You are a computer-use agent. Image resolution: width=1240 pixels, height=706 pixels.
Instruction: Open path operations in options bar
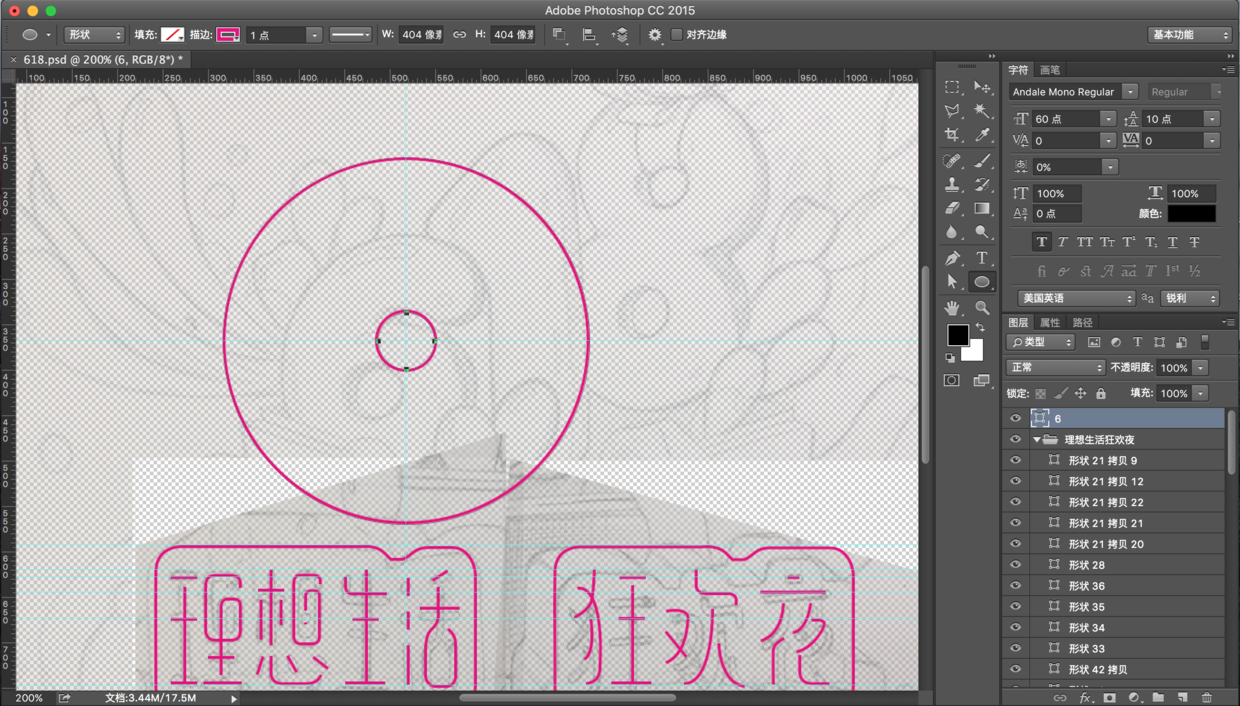[559, 34]
